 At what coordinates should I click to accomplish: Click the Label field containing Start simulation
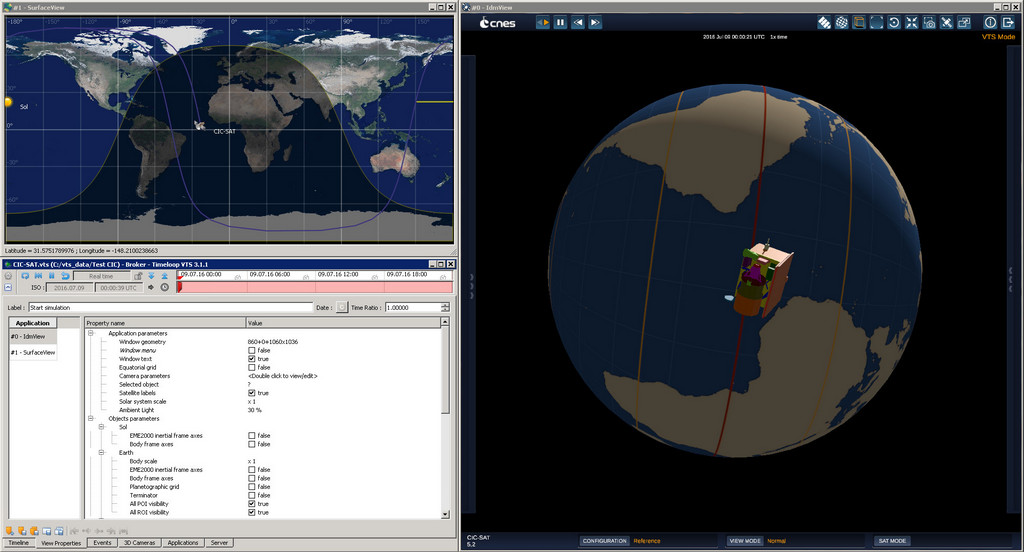[168, 308]
